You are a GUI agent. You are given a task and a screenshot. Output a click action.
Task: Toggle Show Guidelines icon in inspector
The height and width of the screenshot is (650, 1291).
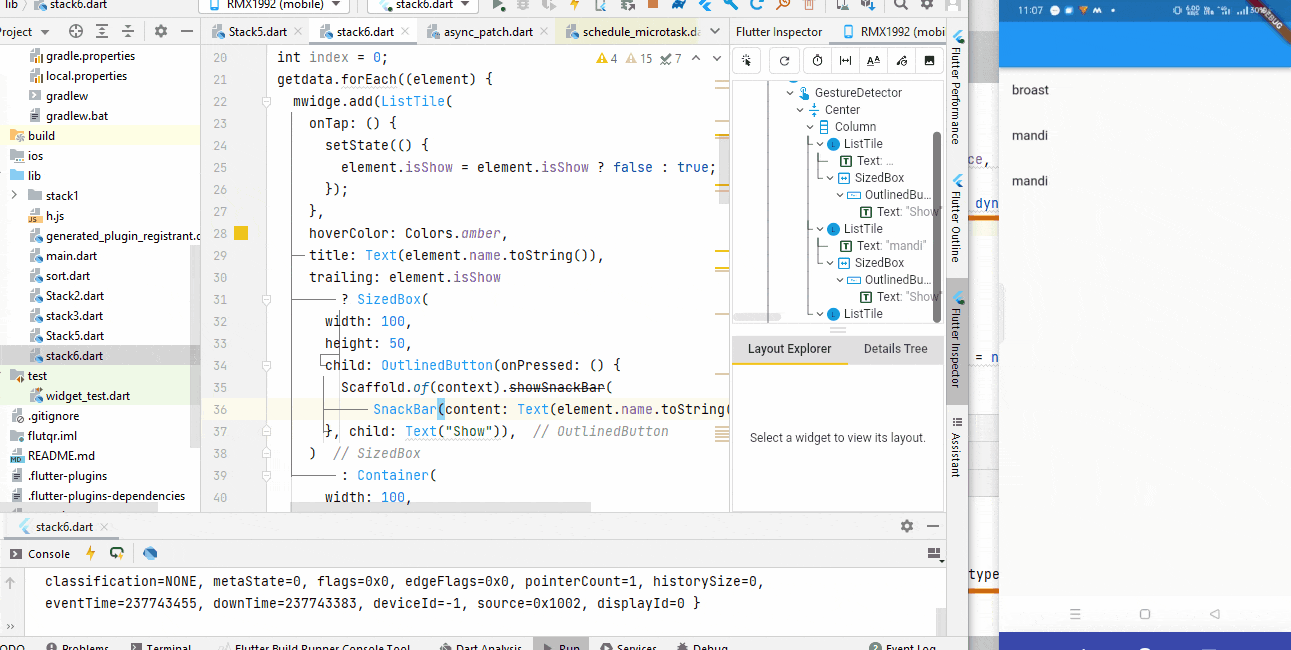(x=846, y=61)
